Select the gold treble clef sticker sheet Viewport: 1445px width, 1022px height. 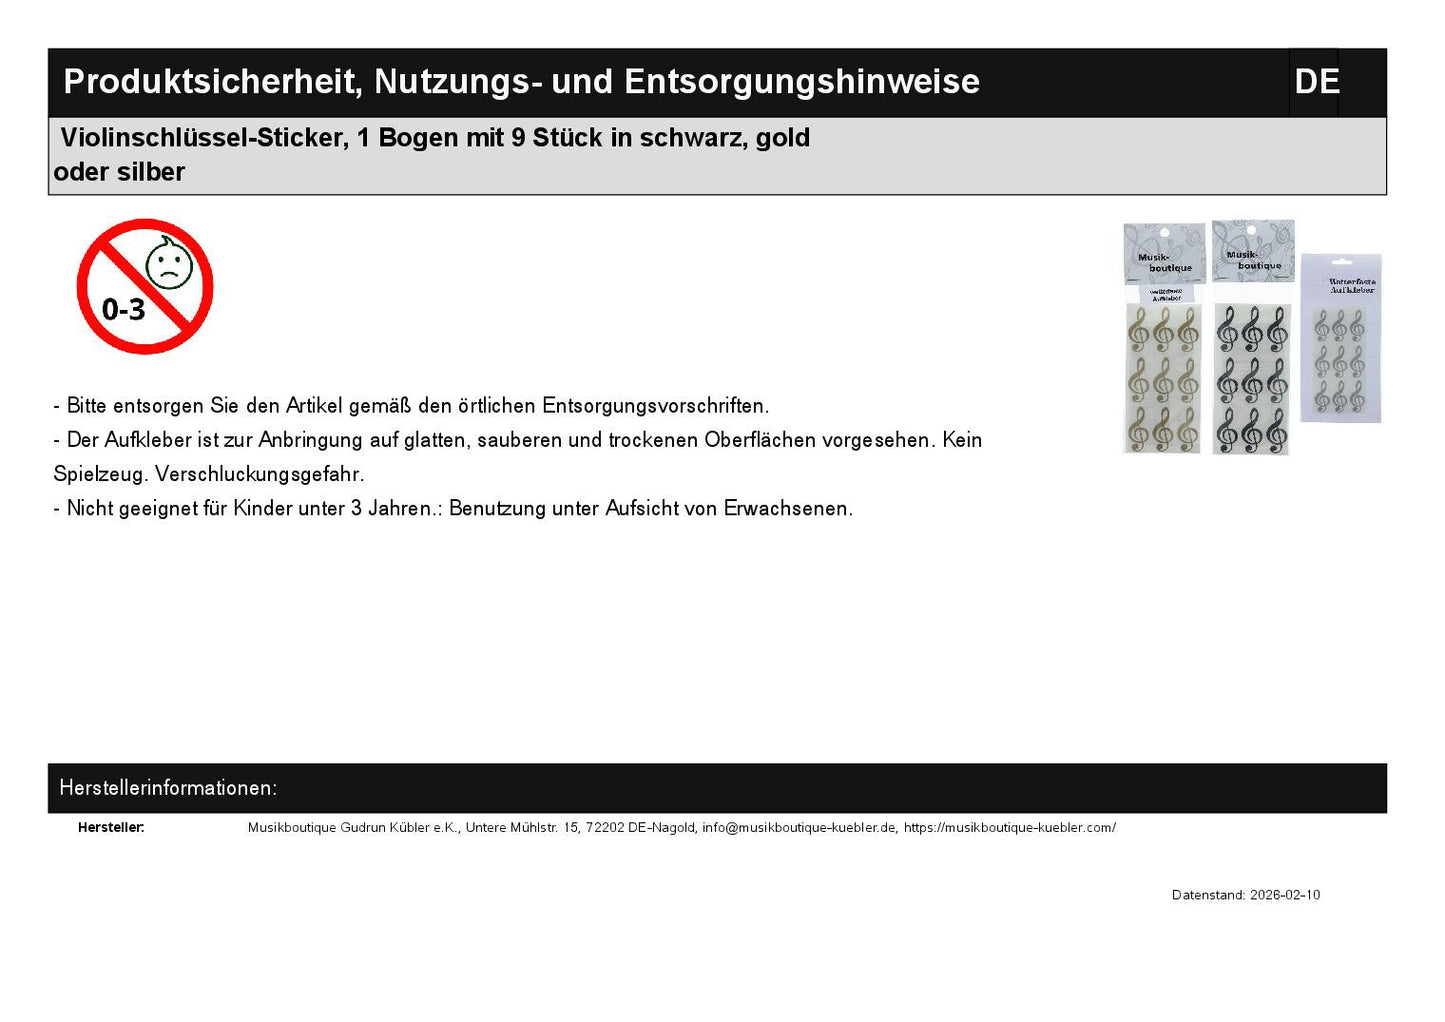[x=1162, y=380]
